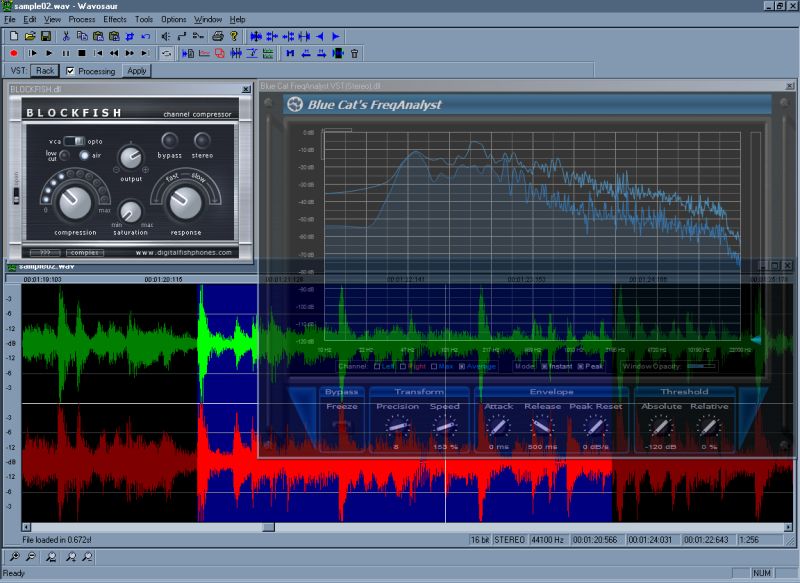This screenshot has width=800, height=583.
Task: Click the blue right arrow marker icon
Action: (336, 36)
